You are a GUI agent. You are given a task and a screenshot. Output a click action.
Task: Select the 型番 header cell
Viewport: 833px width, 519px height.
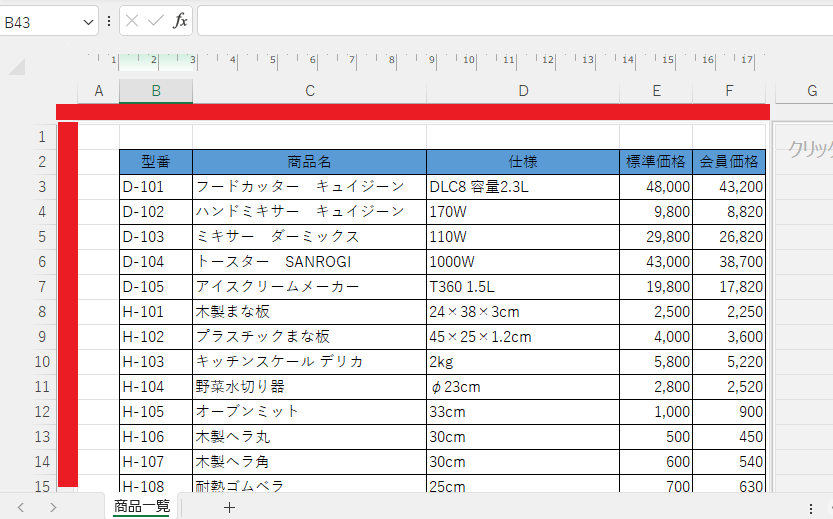point(156,161)
